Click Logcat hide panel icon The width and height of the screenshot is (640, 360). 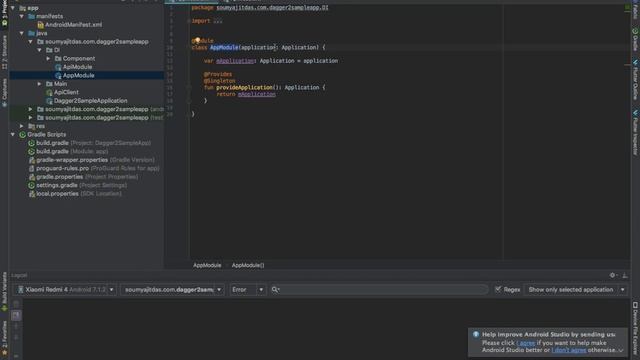coord(625,276)
